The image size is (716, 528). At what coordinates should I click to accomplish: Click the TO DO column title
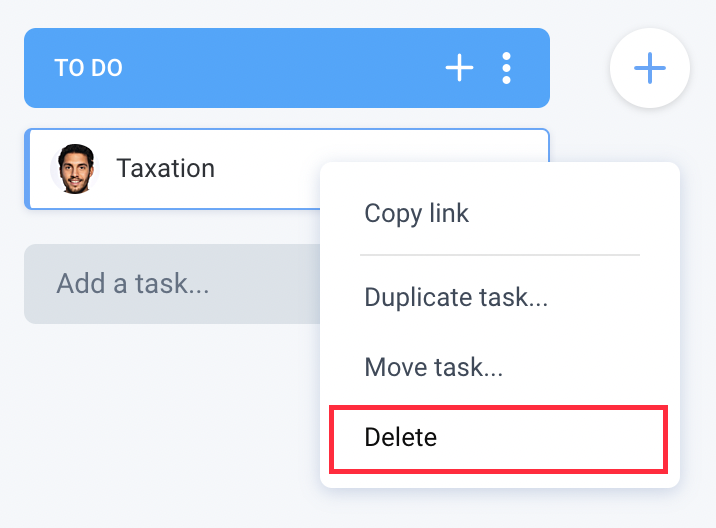click(89, 68)
